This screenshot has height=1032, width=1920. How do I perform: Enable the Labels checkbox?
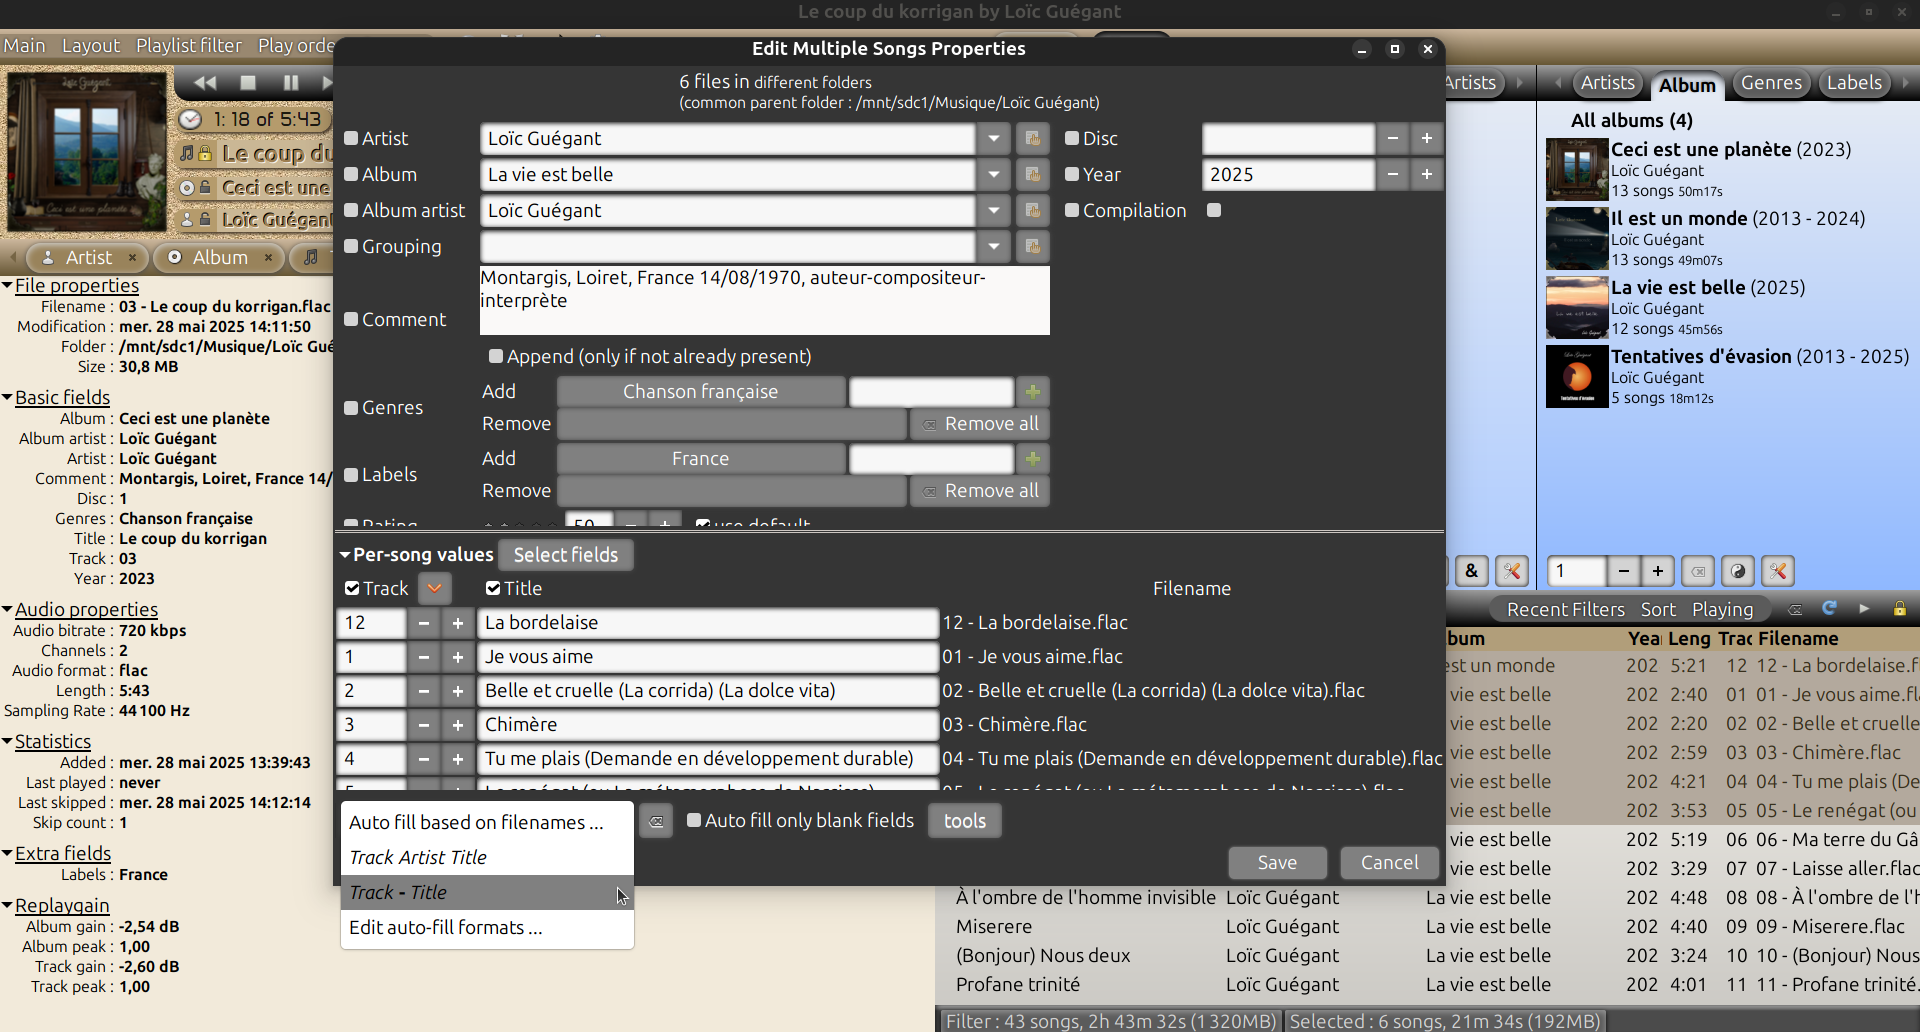[x=351, y=474]
